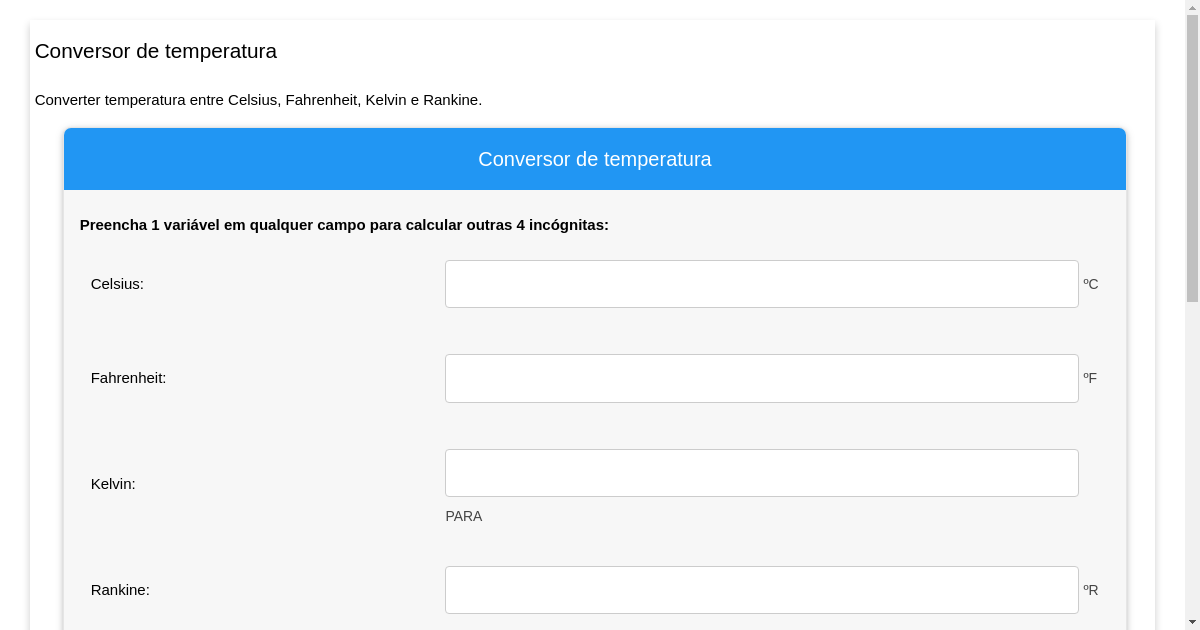The width and height of the screenshot is (1200, 630).
Task: Click the scrollbar up arrow
Action: [1193, 7]
